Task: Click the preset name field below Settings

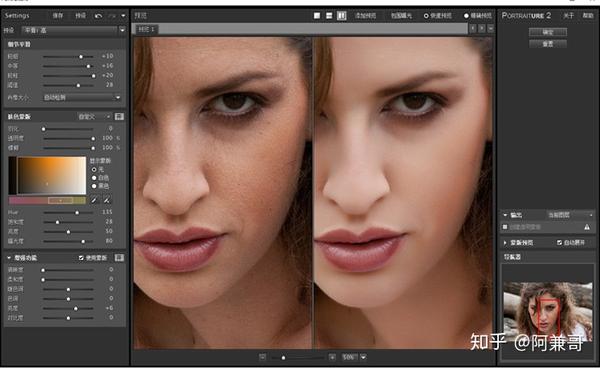Action: click(69, 30)
